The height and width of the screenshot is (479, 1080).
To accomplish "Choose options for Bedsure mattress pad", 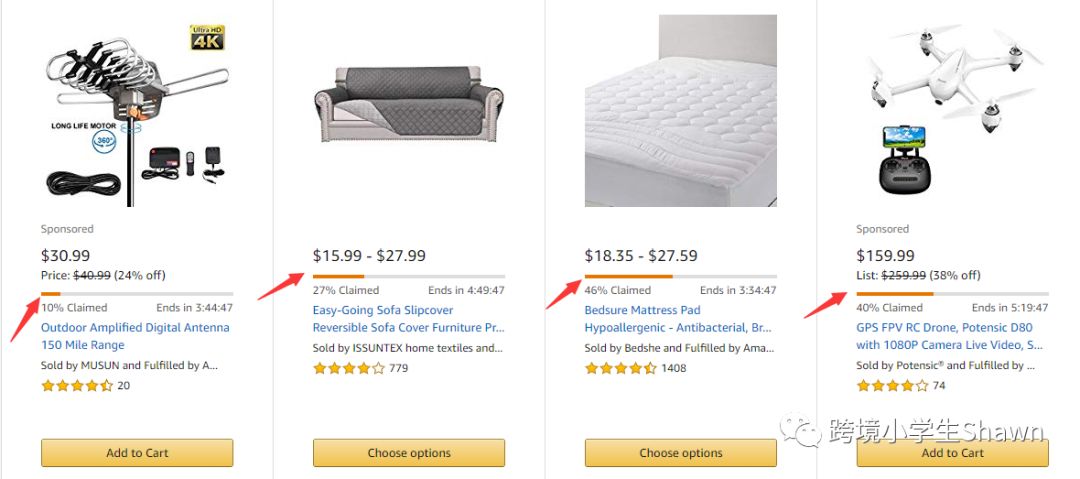I will tap(681, 453).
